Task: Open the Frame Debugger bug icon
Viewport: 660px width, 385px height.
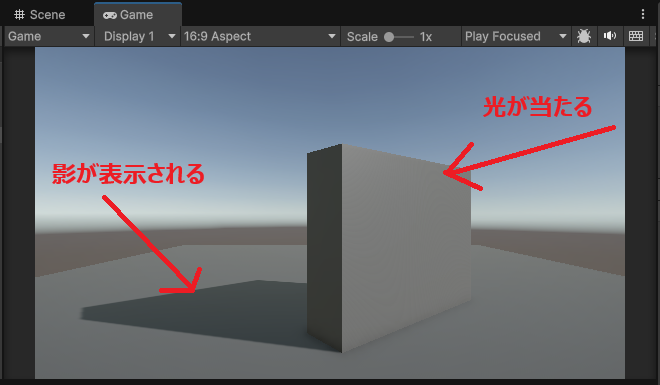Action: pos(584,36)
